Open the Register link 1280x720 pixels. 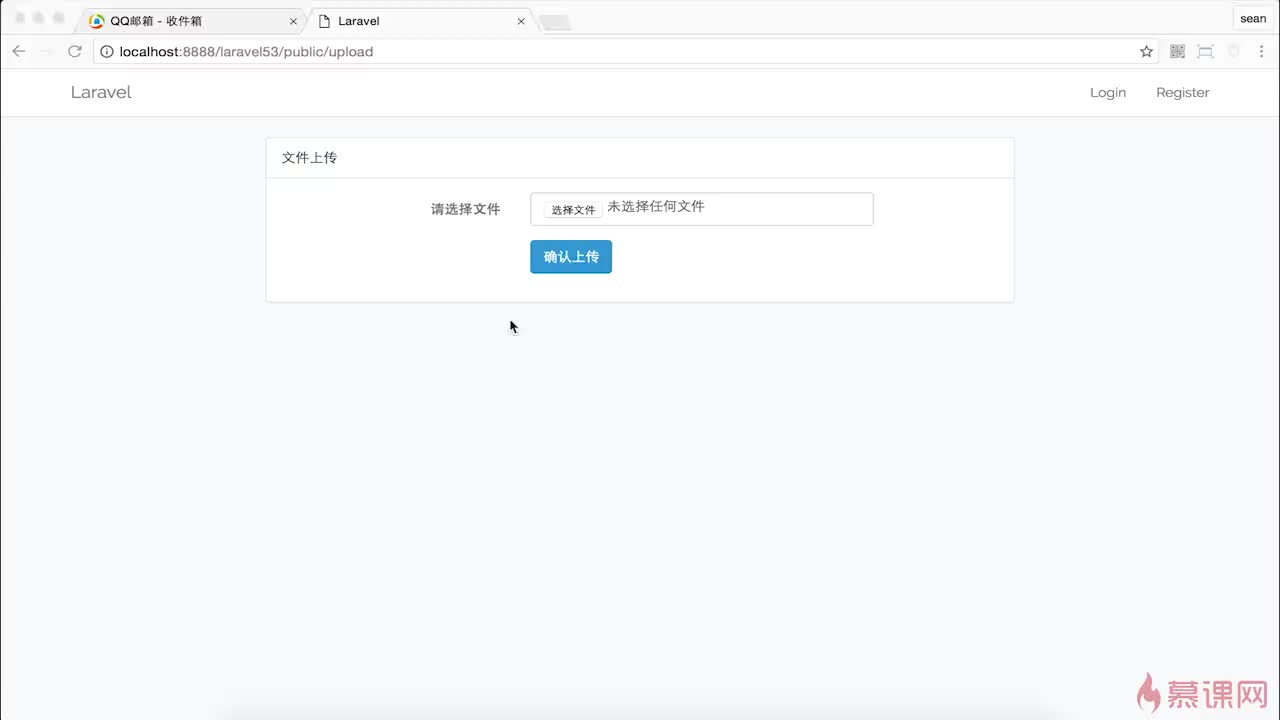click(x=1183, y=92)
